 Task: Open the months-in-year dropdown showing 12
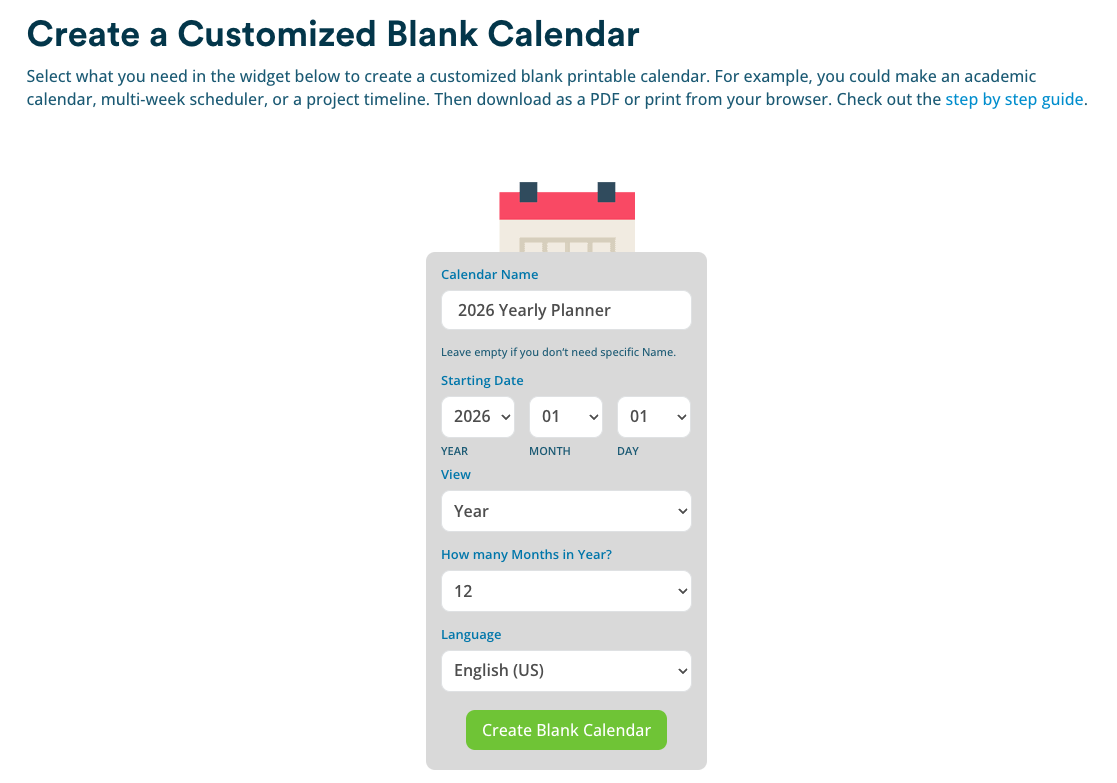click(566, 591)
